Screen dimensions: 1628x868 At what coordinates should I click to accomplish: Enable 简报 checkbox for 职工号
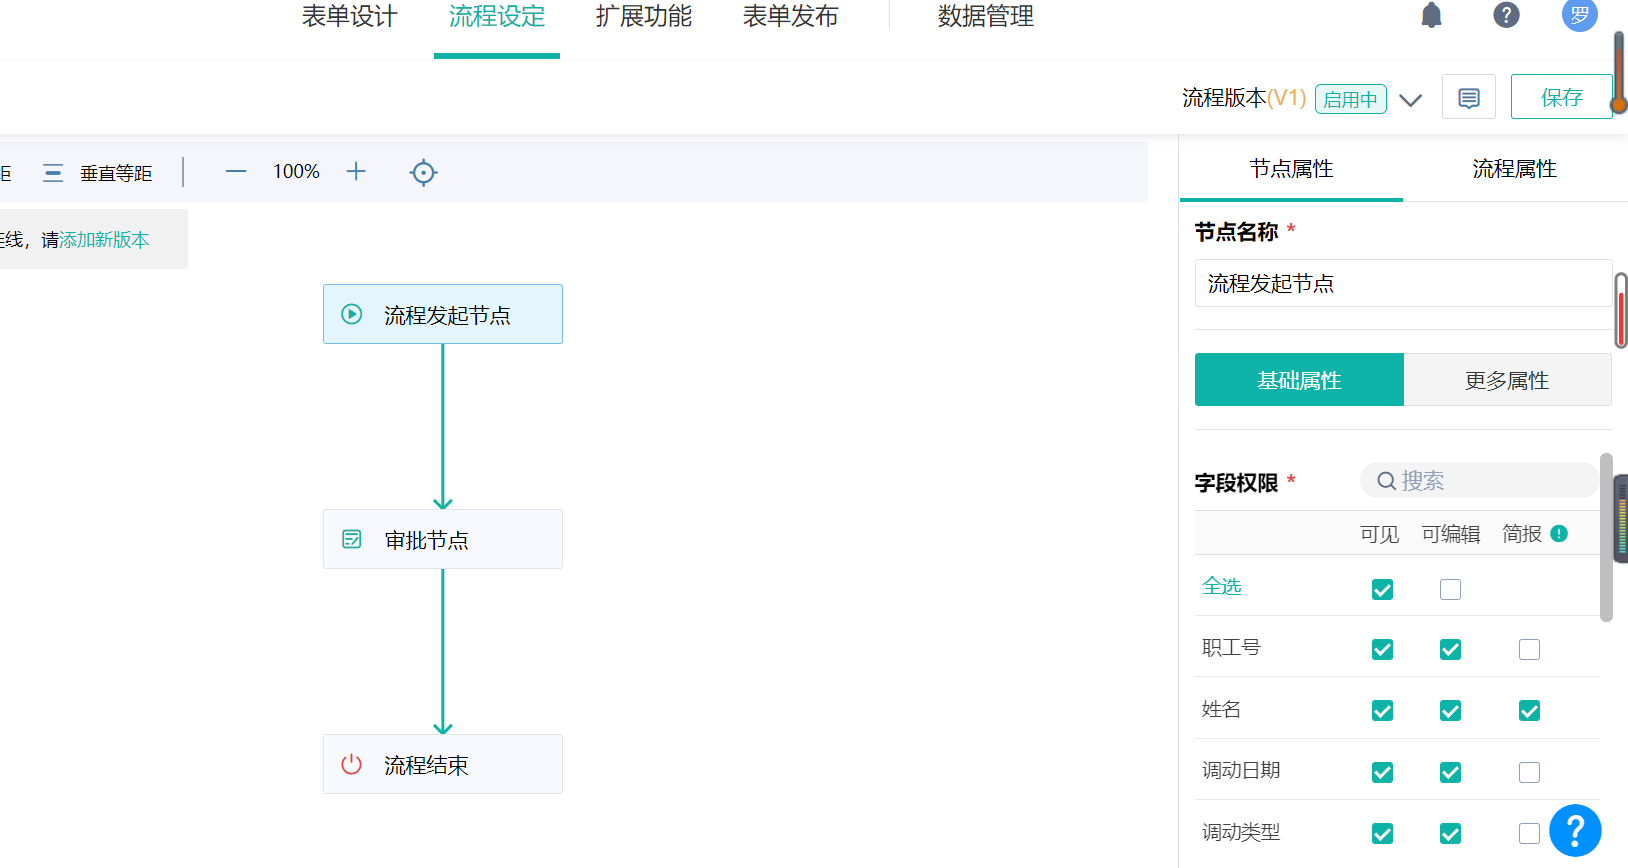point(1529,650)
